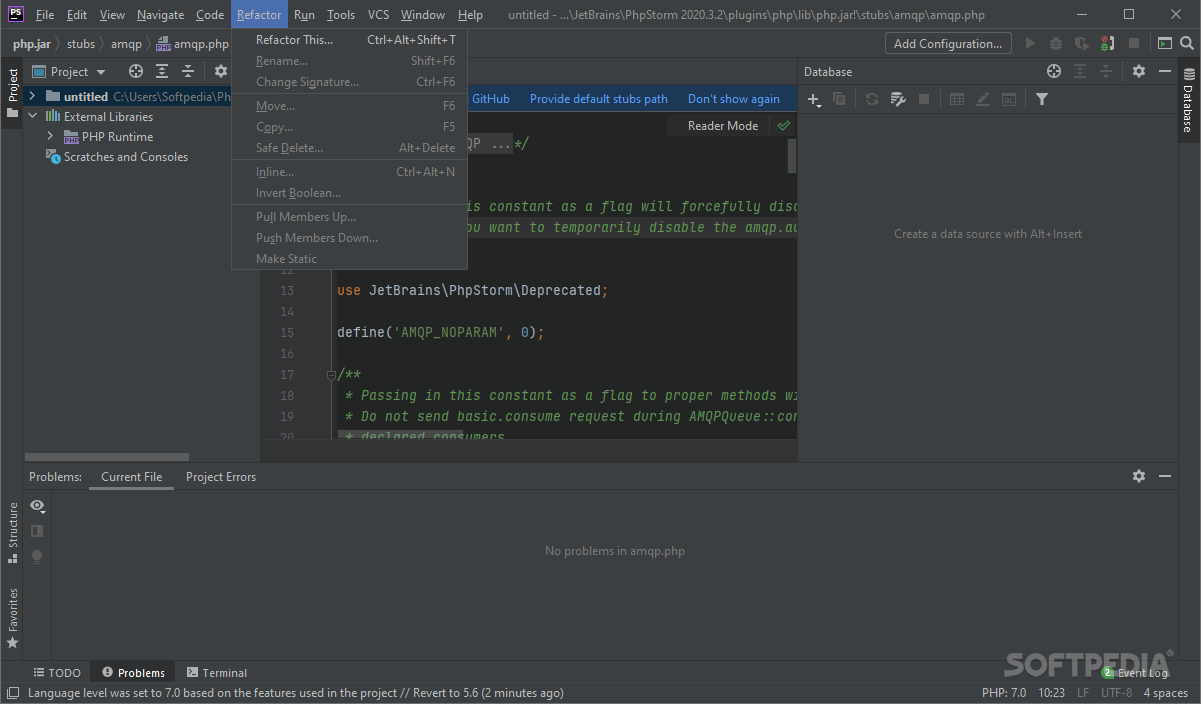Toggle the Favorites tool window stripe button
Screen dimensions: 1201x704
[x=12, y=618]
